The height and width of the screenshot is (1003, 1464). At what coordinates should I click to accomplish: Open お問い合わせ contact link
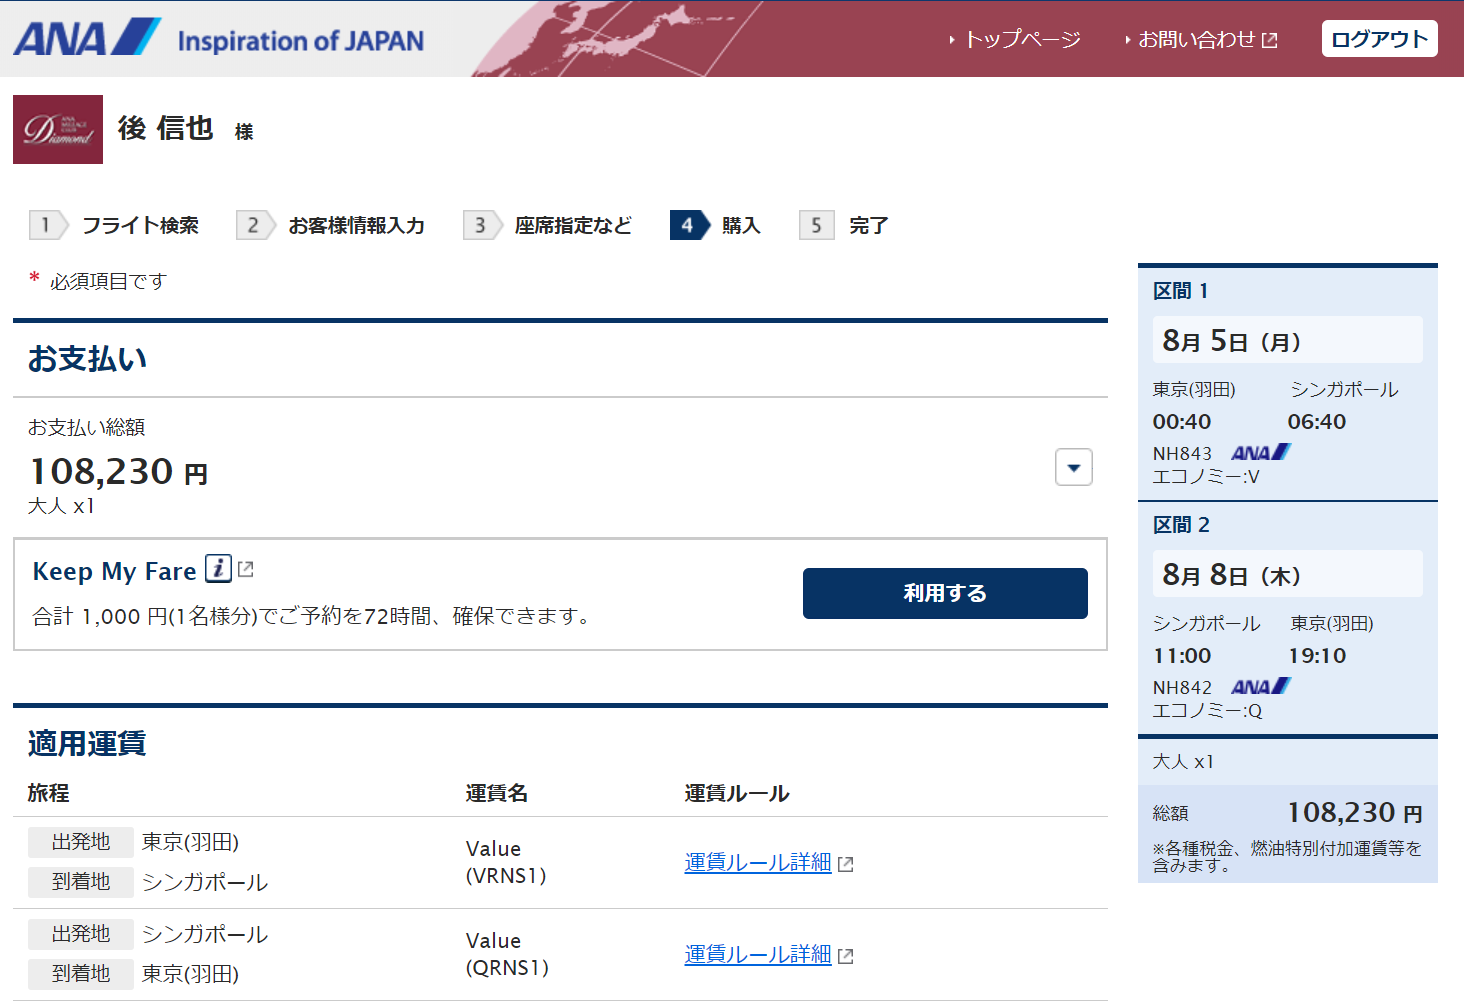point(1197,39)
